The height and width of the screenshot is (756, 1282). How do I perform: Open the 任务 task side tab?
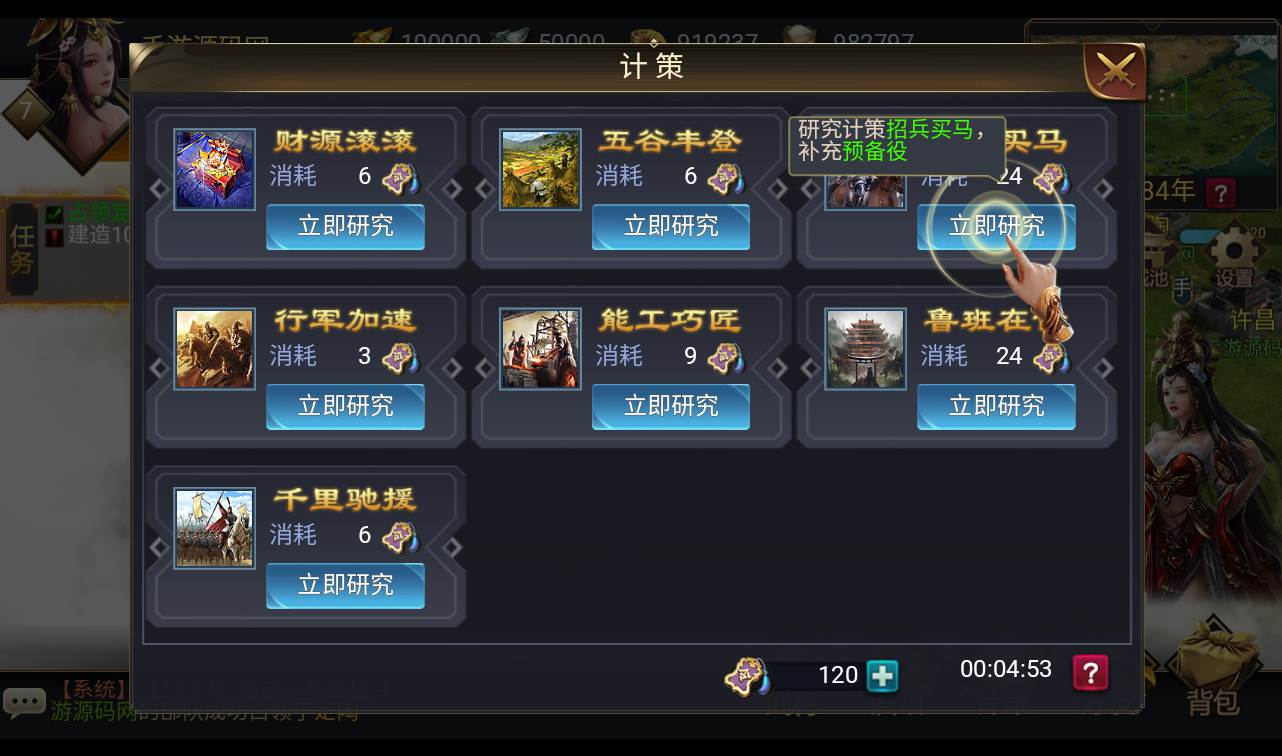click(22, 249)
